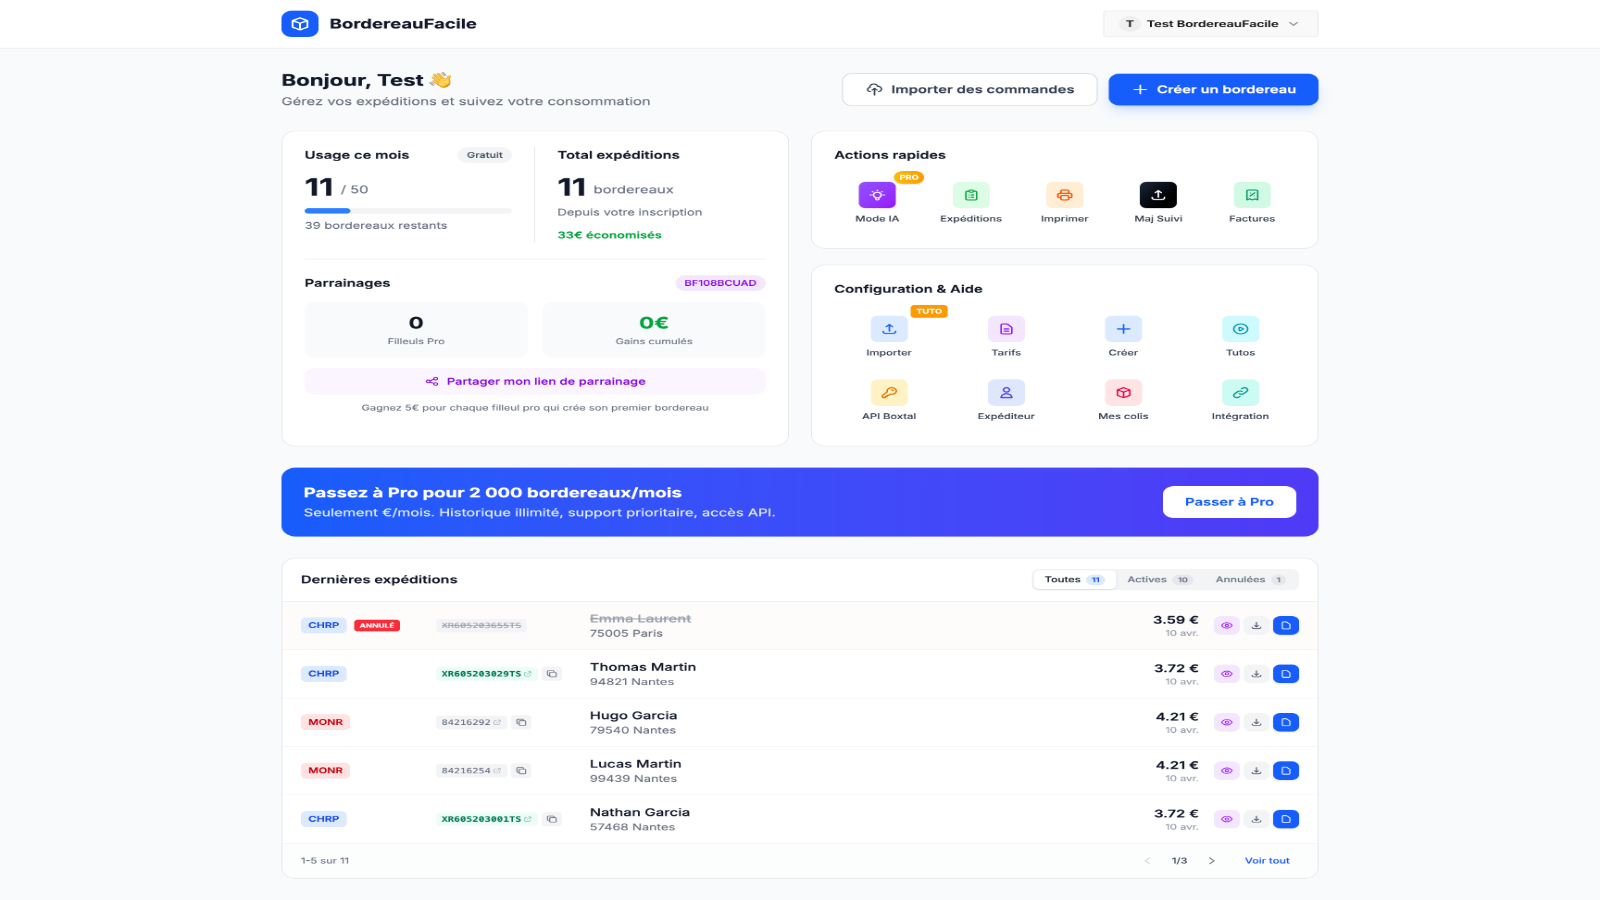Open the Imprimer printer icon
The height and width of the screenshot is (900, 1600).
click(1064, 195)
